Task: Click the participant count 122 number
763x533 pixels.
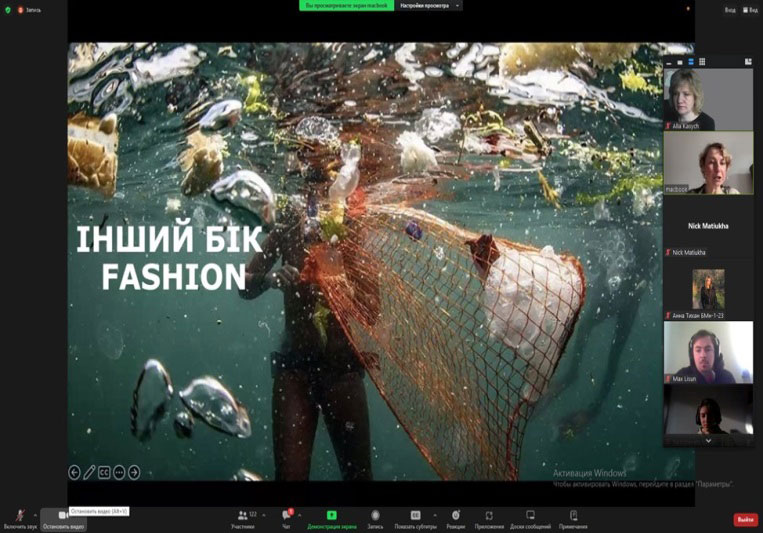Action: click(x=253, y=514)
